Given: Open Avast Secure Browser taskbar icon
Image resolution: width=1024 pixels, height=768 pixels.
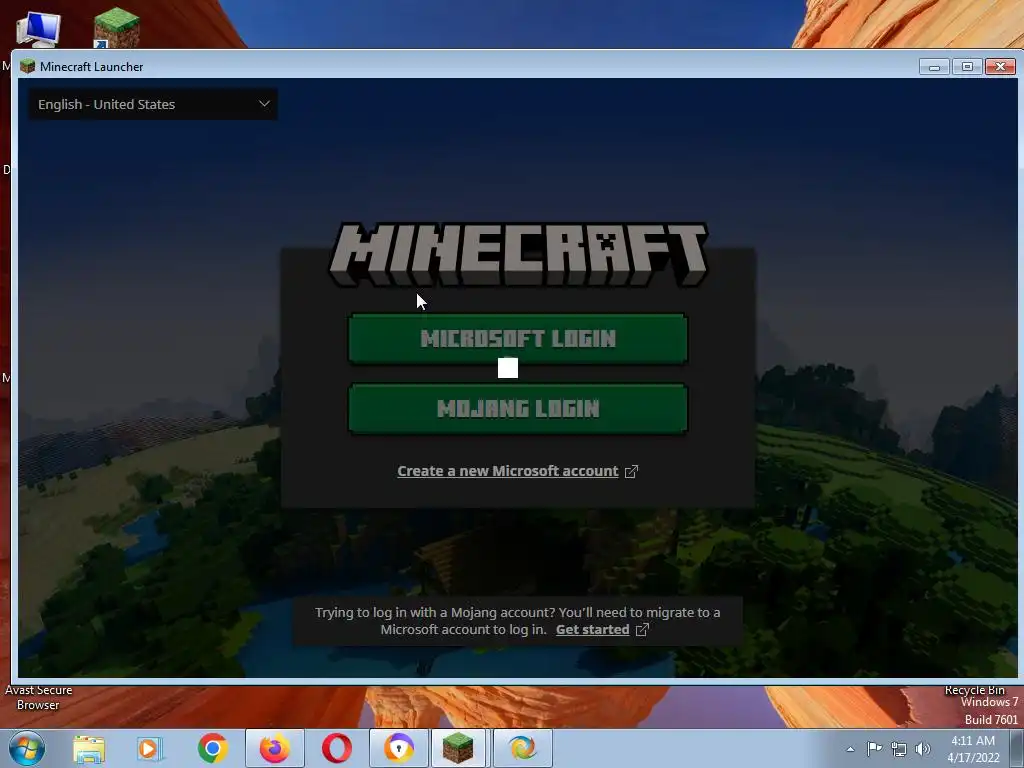Looking at the screenshot, I should pyautogui.click(x=399, y=748).
